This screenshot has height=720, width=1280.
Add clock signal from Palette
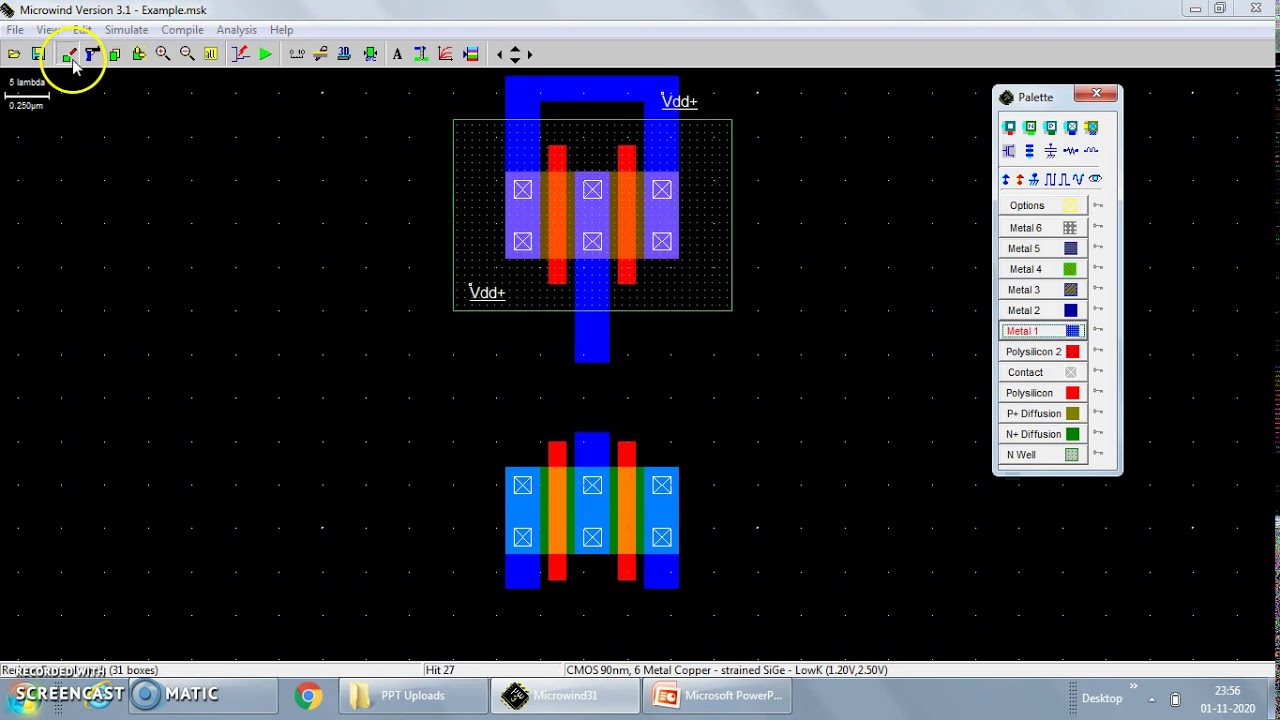point(1050,179)
